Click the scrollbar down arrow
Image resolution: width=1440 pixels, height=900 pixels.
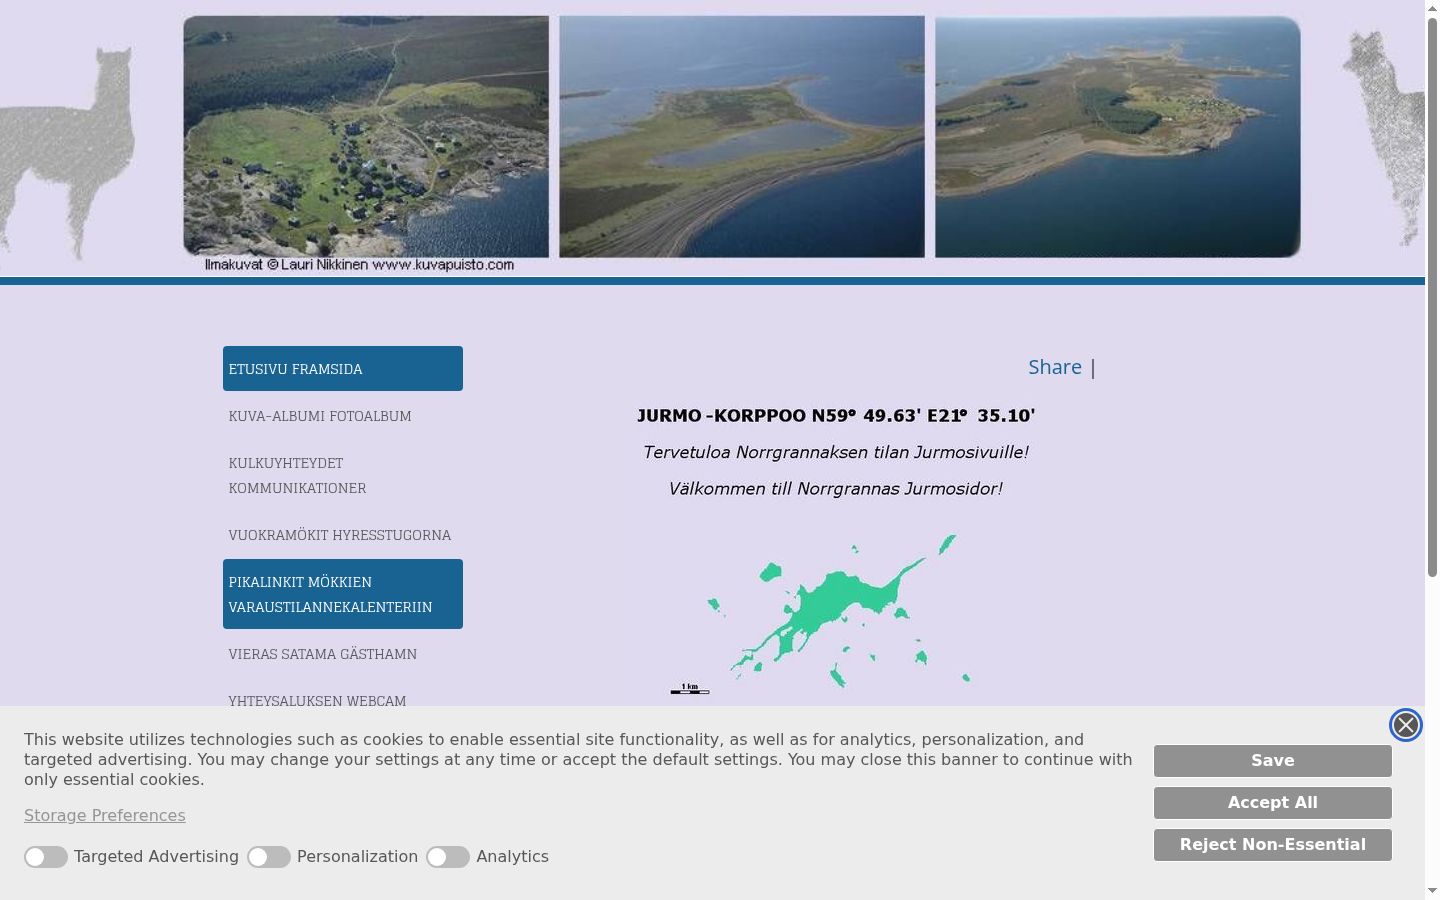tap(1432, 891)
